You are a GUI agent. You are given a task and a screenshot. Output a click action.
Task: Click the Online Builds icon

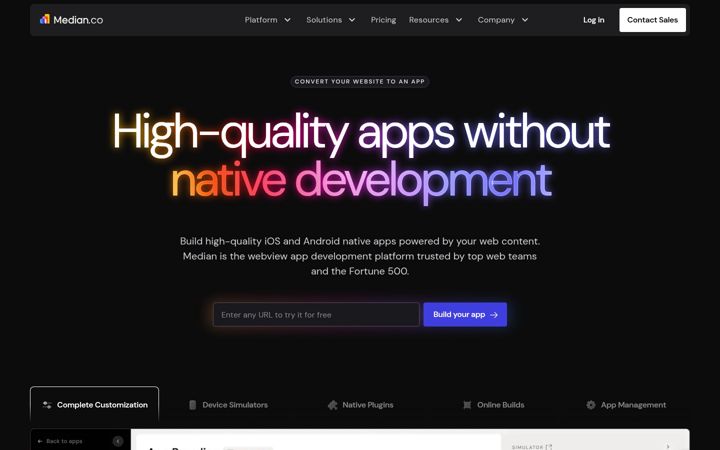coord(467,405)
